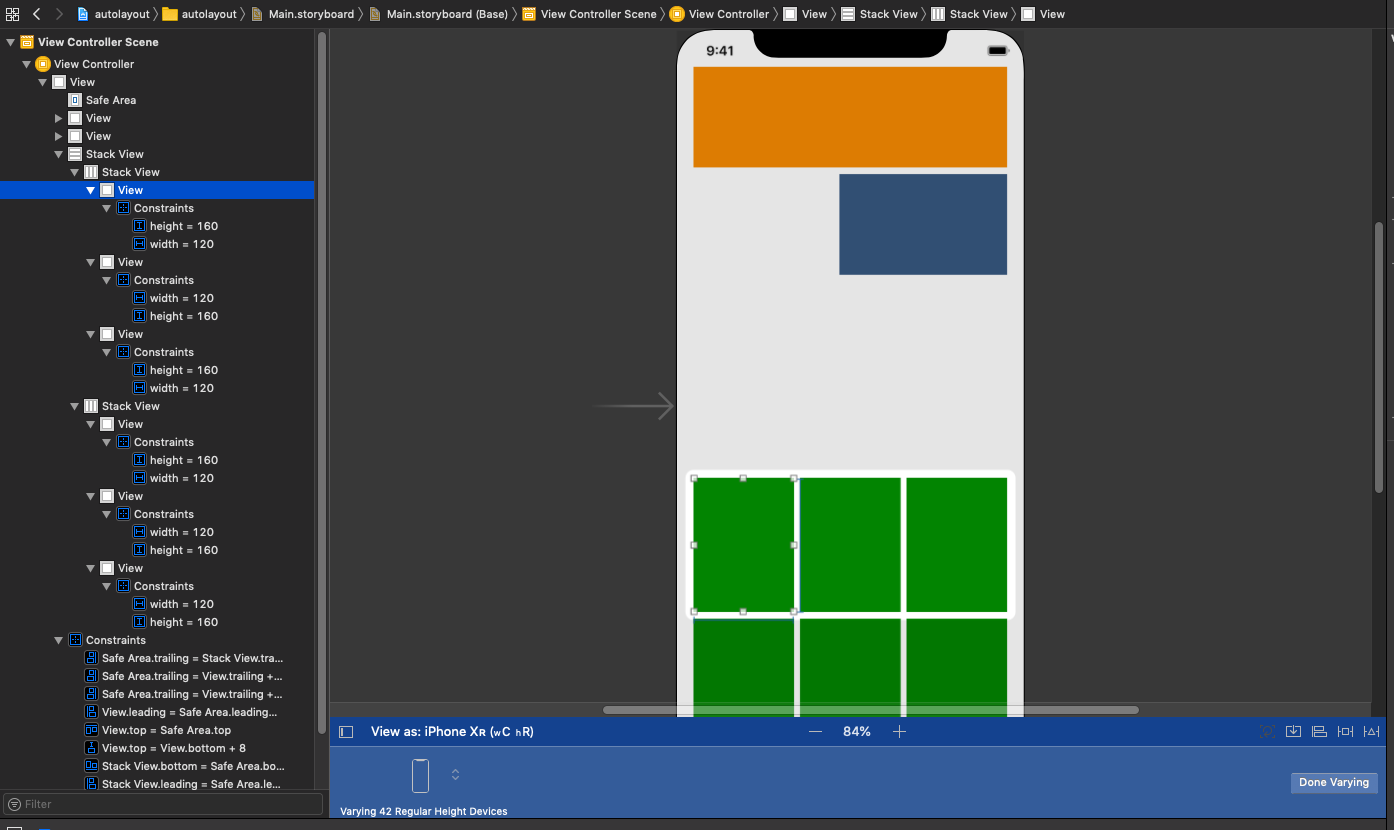
Task: Select the dark blue view on canvas
Action: 923,224
